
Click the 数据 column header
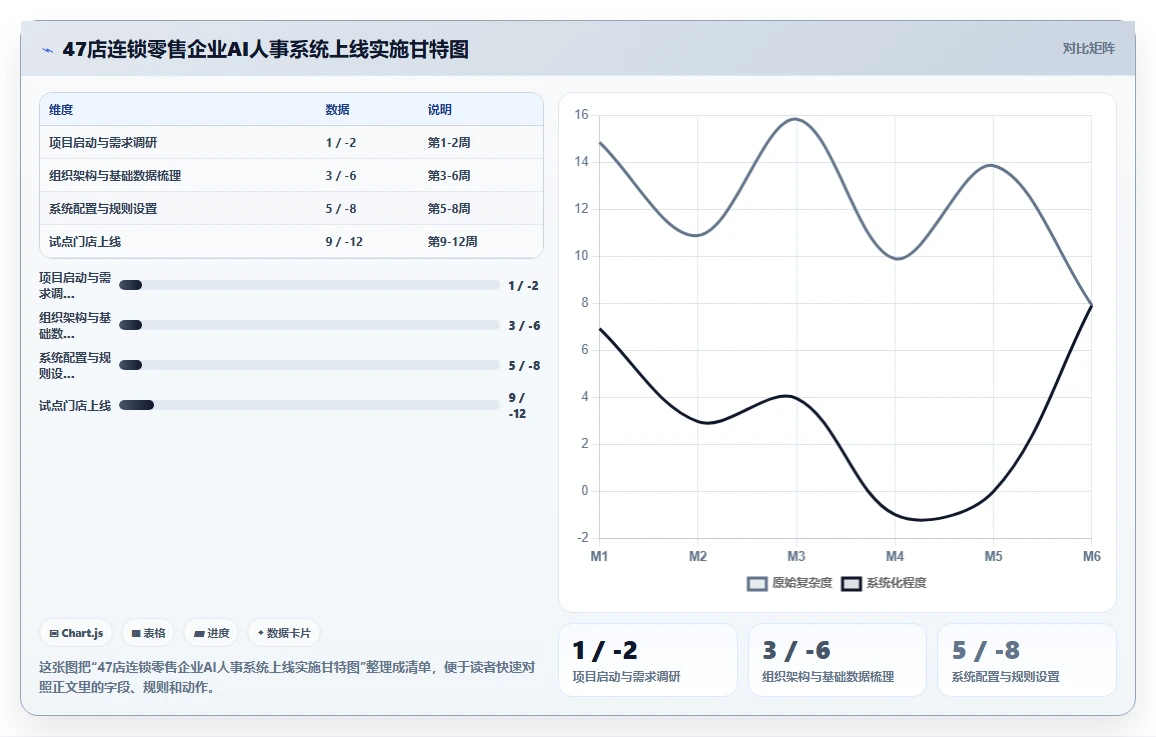(x=338, y=110)
